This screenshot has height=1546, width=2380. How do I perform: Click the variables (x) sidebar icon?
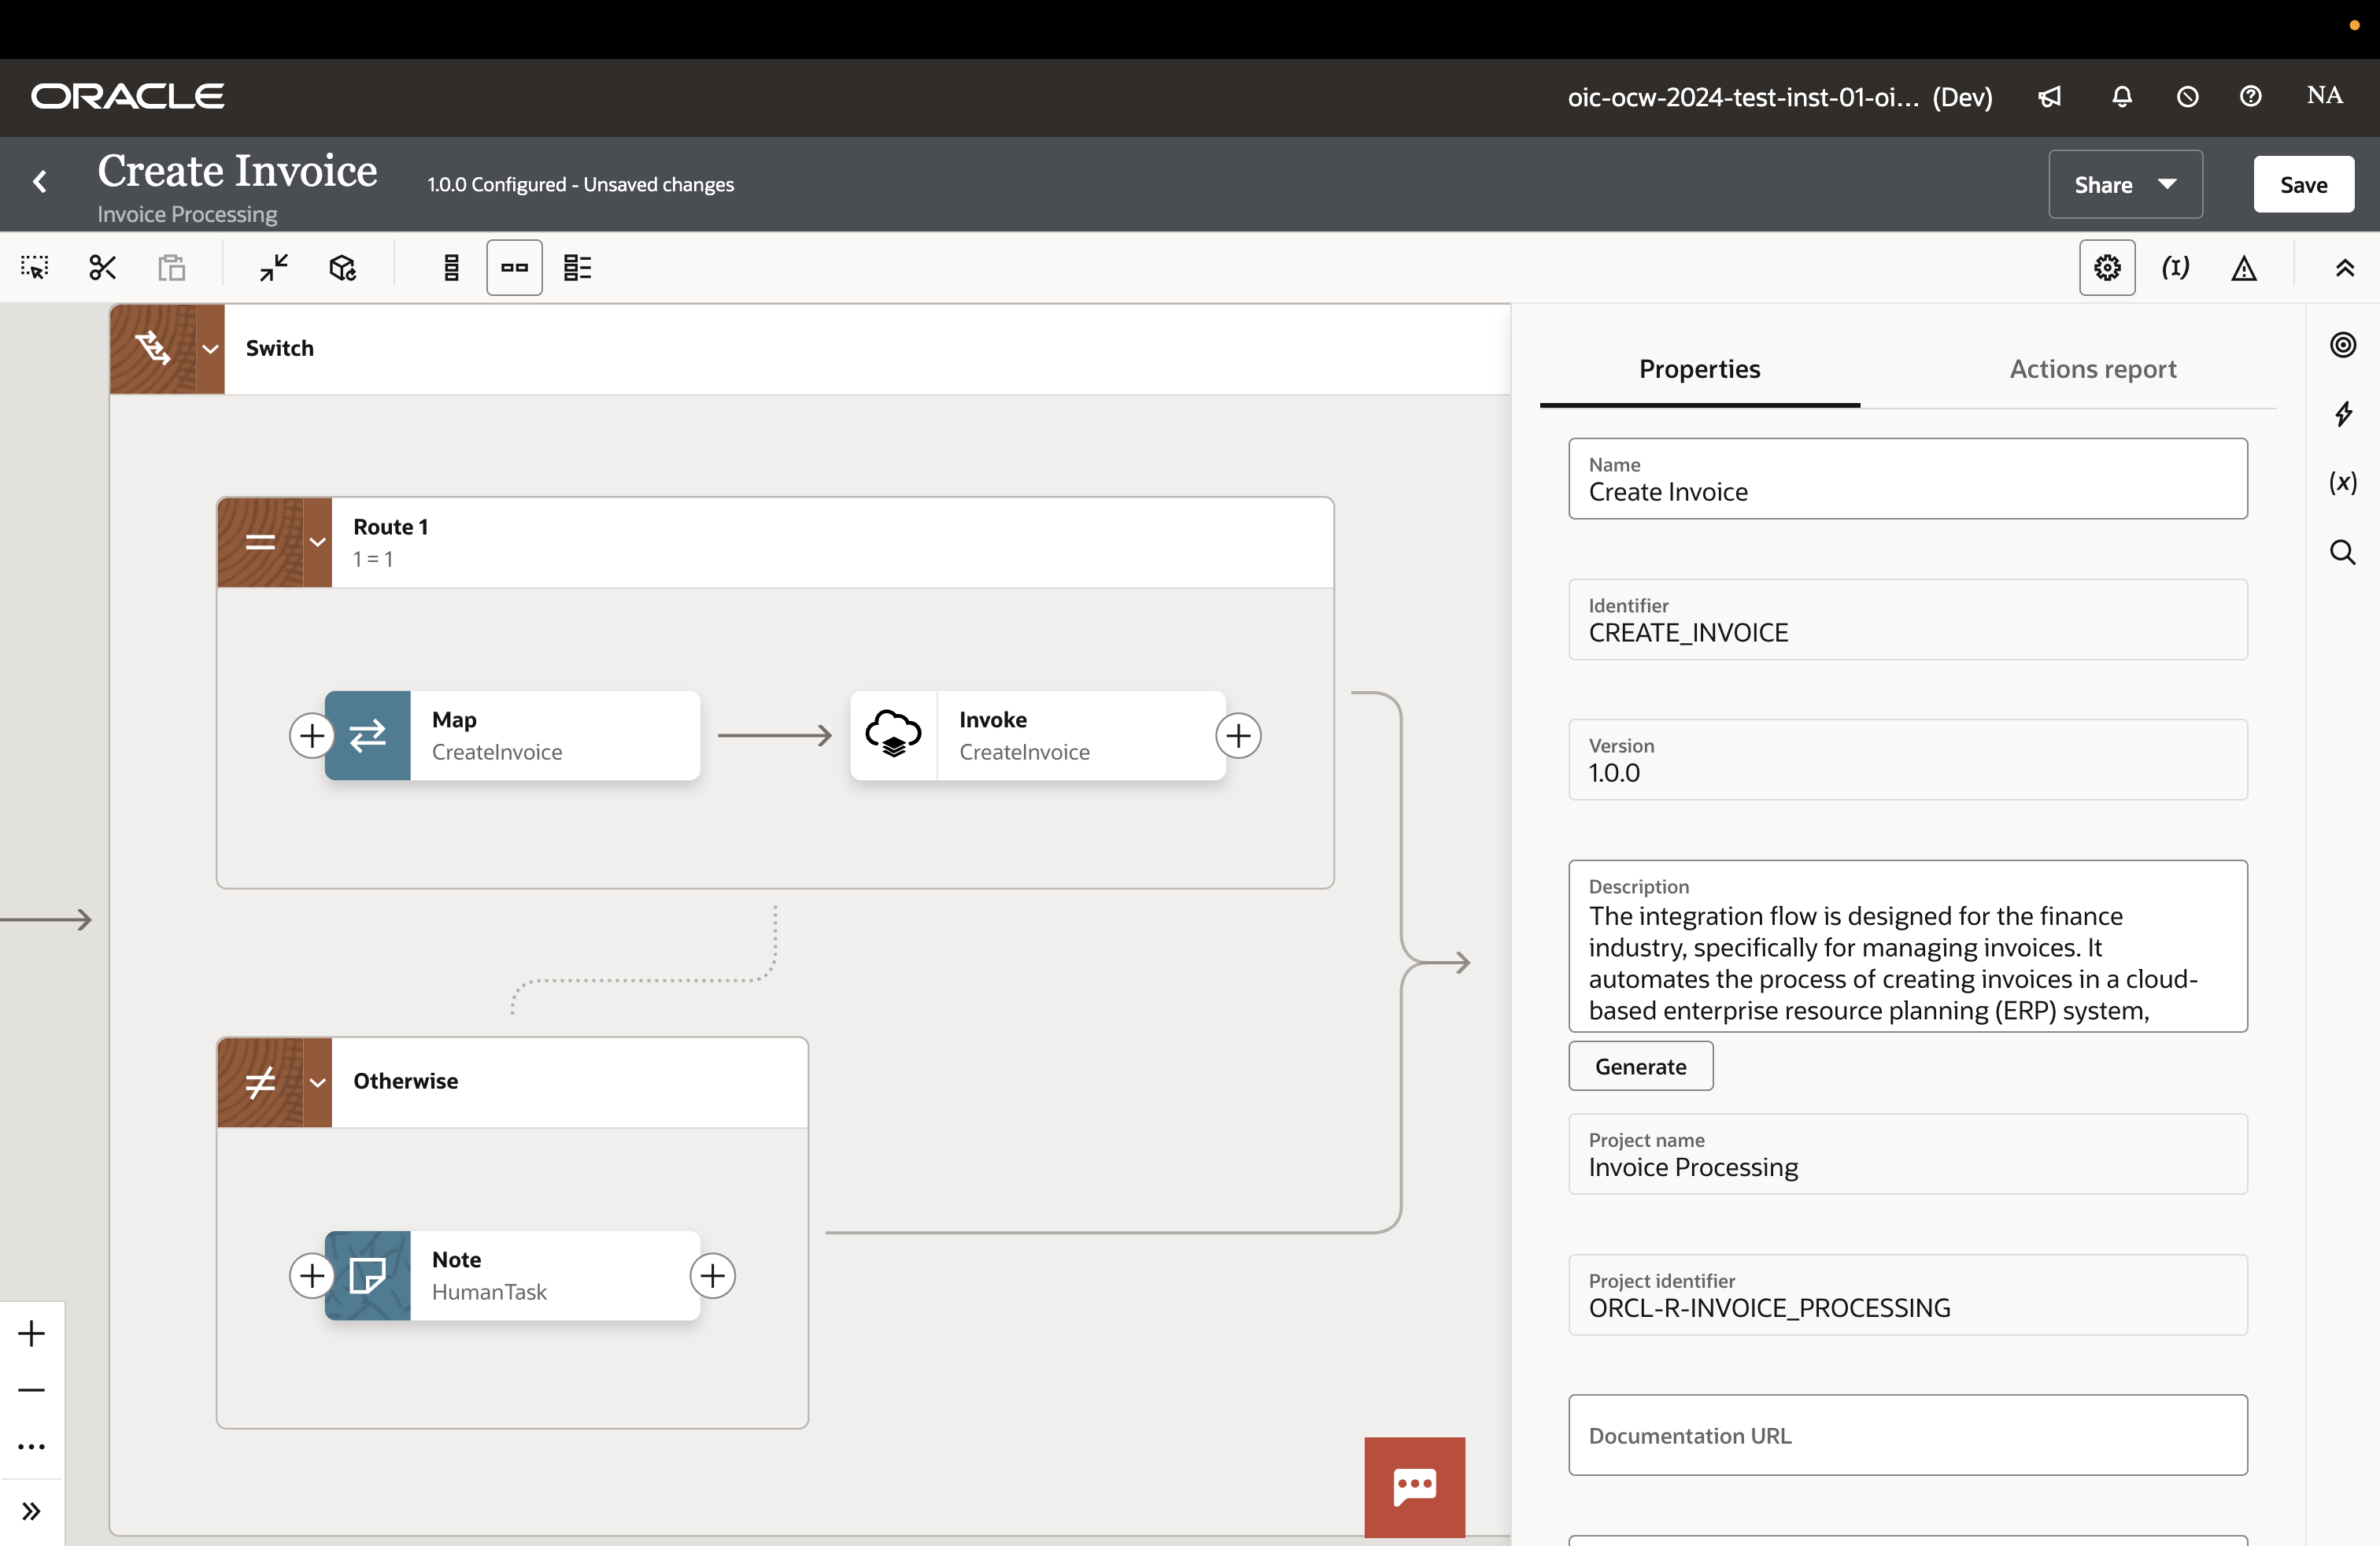[x=2344, y=483]
